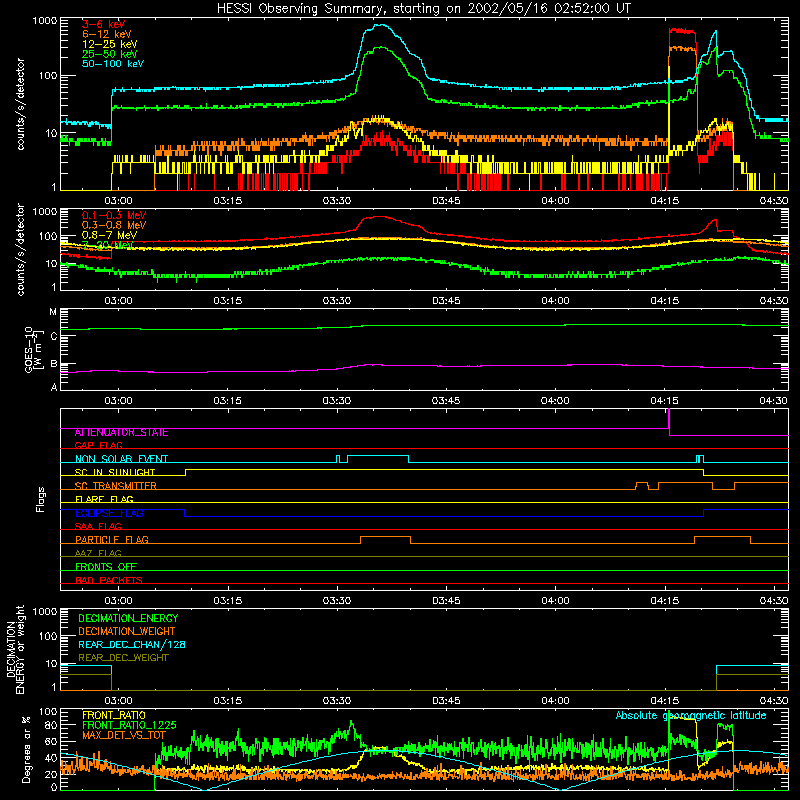Click 04:15 tick label under Flags panel
Image resolution: width=800 pixels, height=800 pixels.
664,601
